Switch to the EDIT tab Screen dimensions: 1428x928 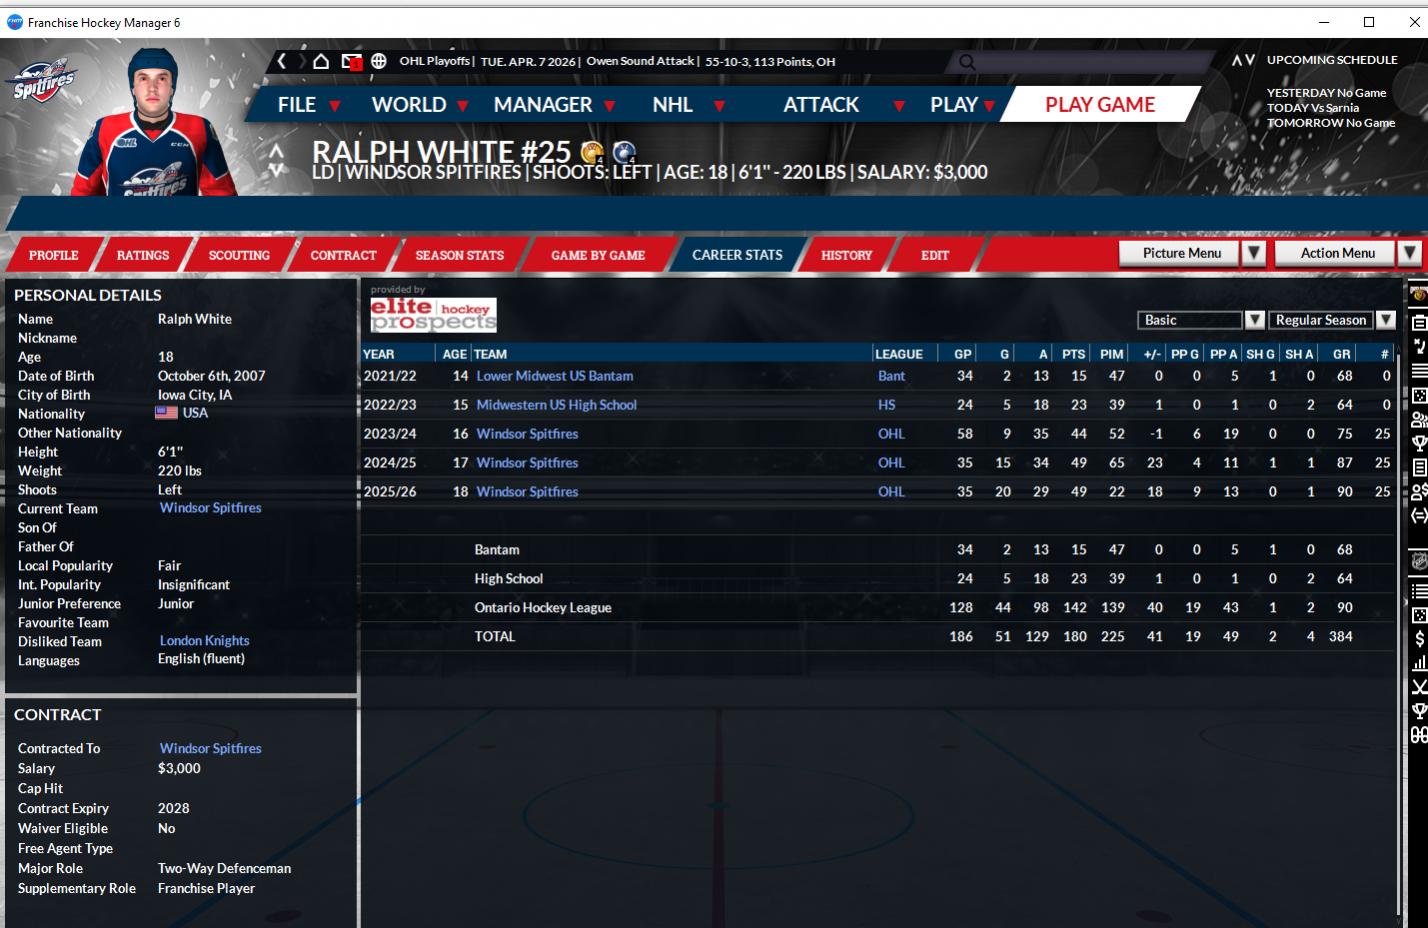point(935,255)
